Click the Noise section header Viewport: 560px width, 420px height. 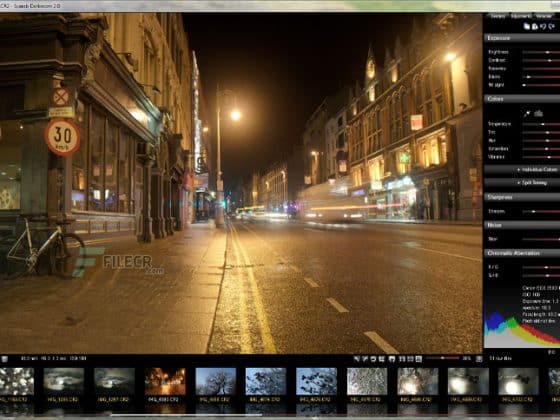tap(522, 225)
